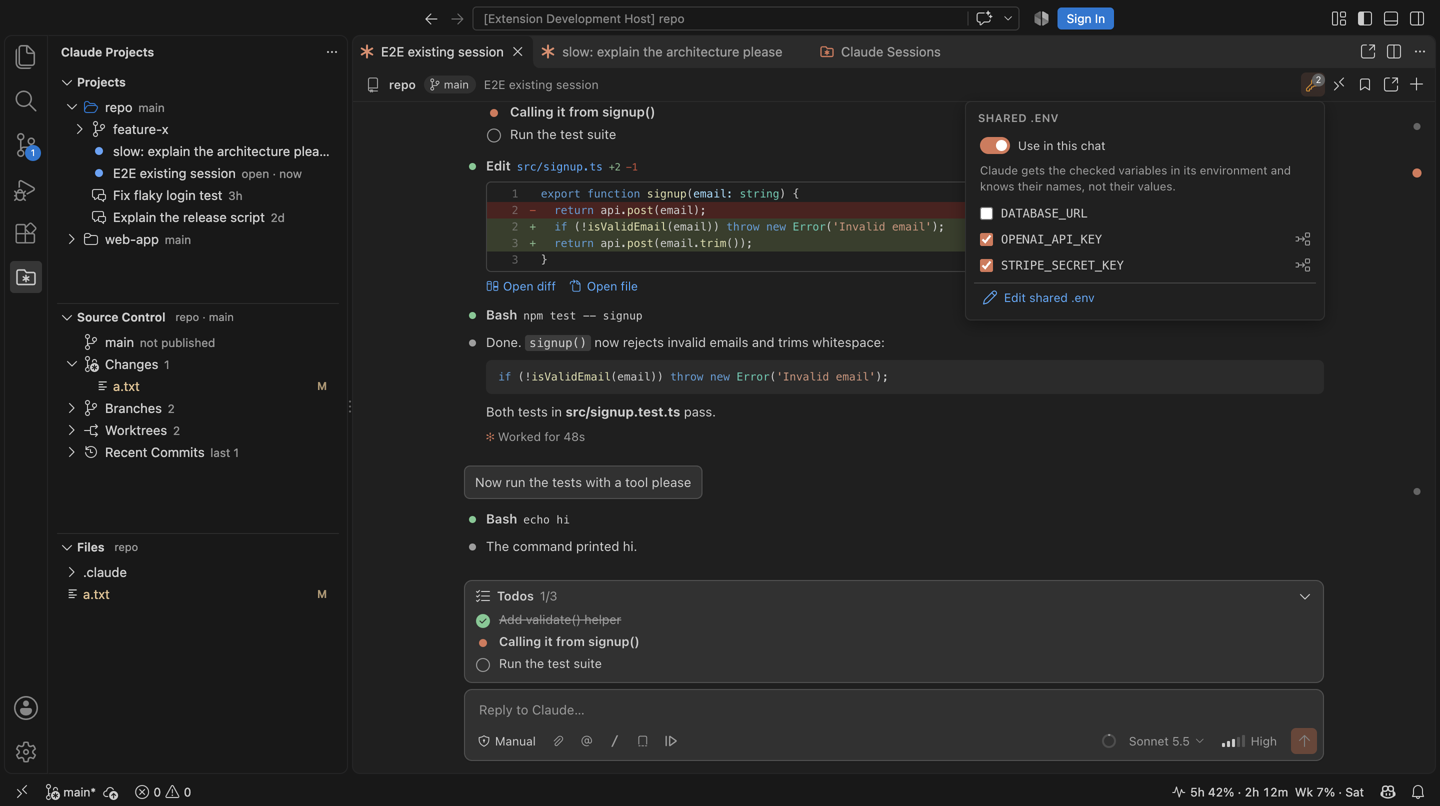
Task: Click the Sign In button
Action: click(1085, 19)
